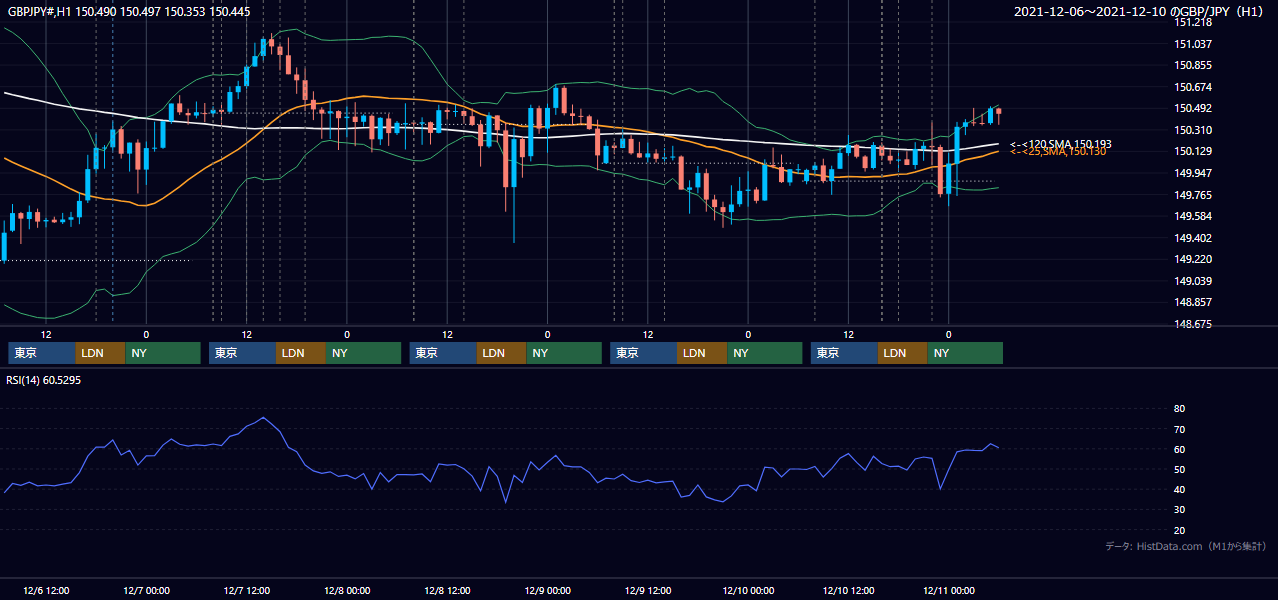Click the 12/8 12:00 time axis label
The image size is (1278, 600).
click(x=447, y=590)
